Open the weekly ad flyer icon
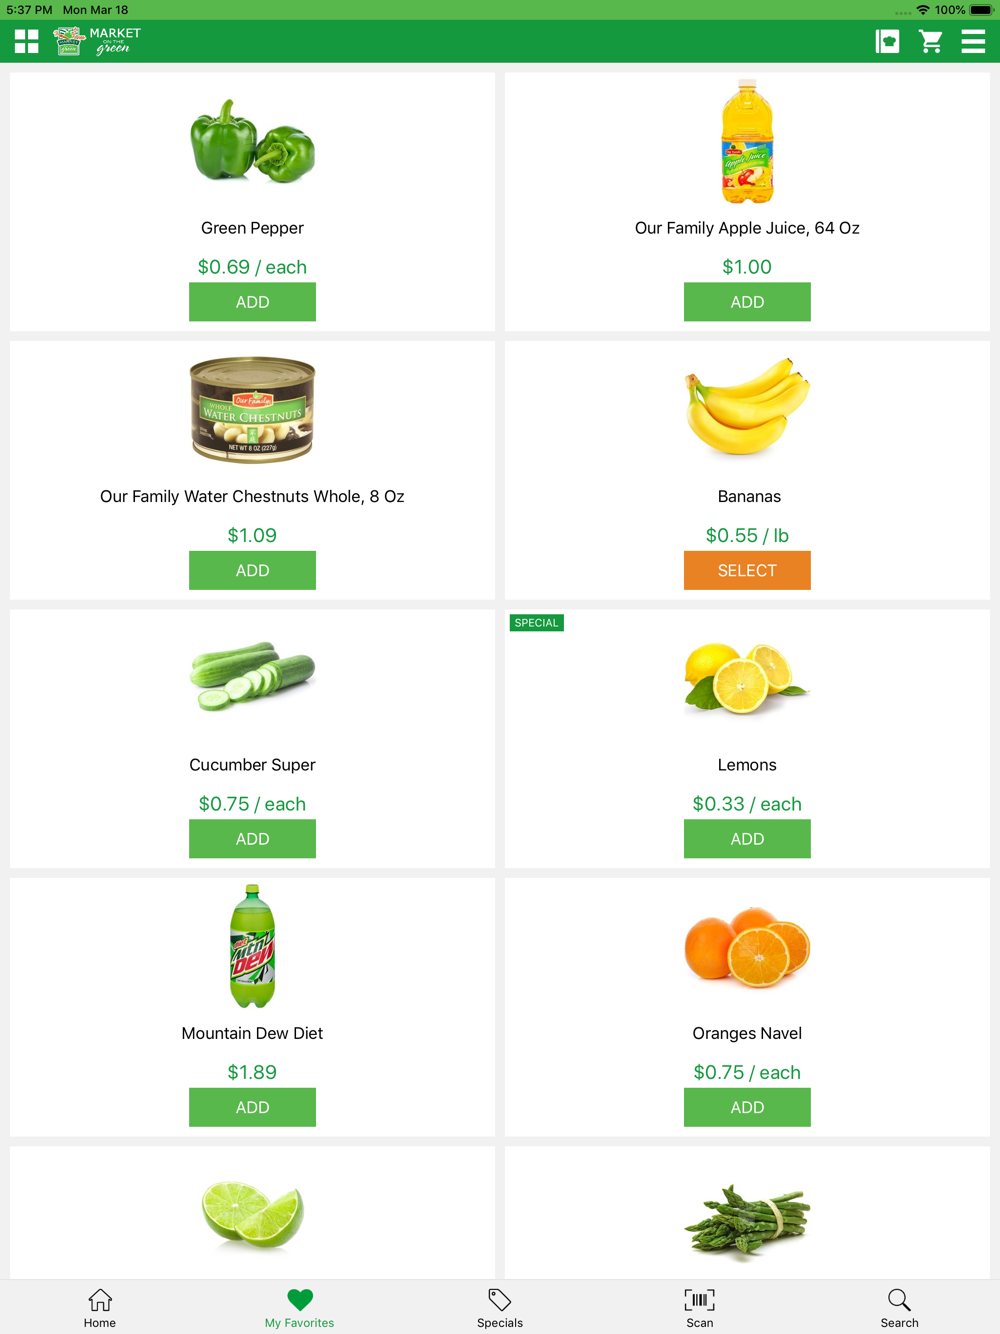Screen dimensions: 1000x1334 (x=887, y=41)
